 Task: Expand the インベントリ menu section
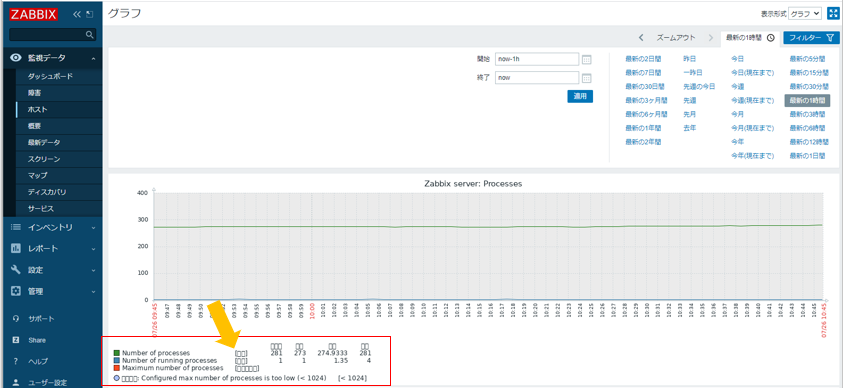pos(53,227)
